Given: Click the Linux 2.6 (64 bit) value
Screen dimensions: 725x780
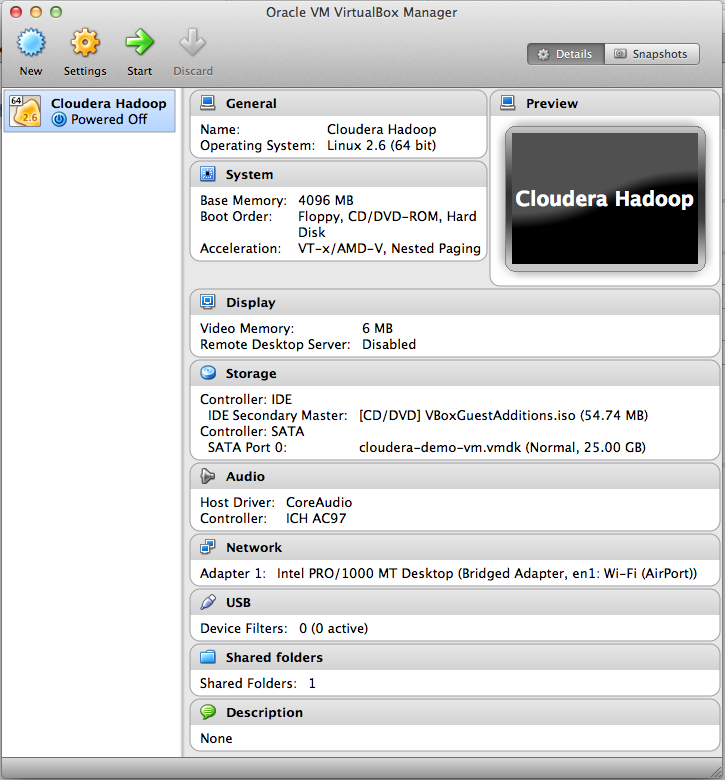Looking at the screenshot, I should coord(381,145).
